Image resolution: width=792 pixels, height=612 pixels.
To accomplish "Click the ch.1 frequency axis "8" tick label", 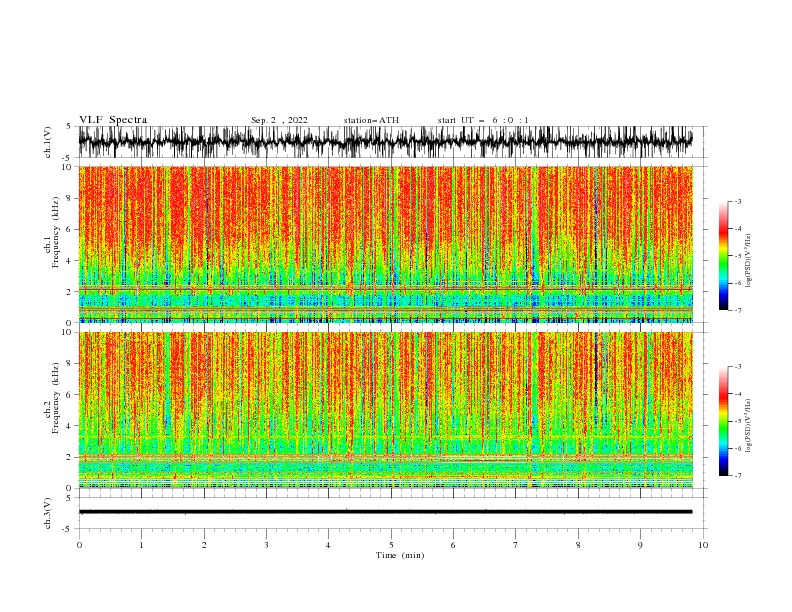I will click(70, 198).
